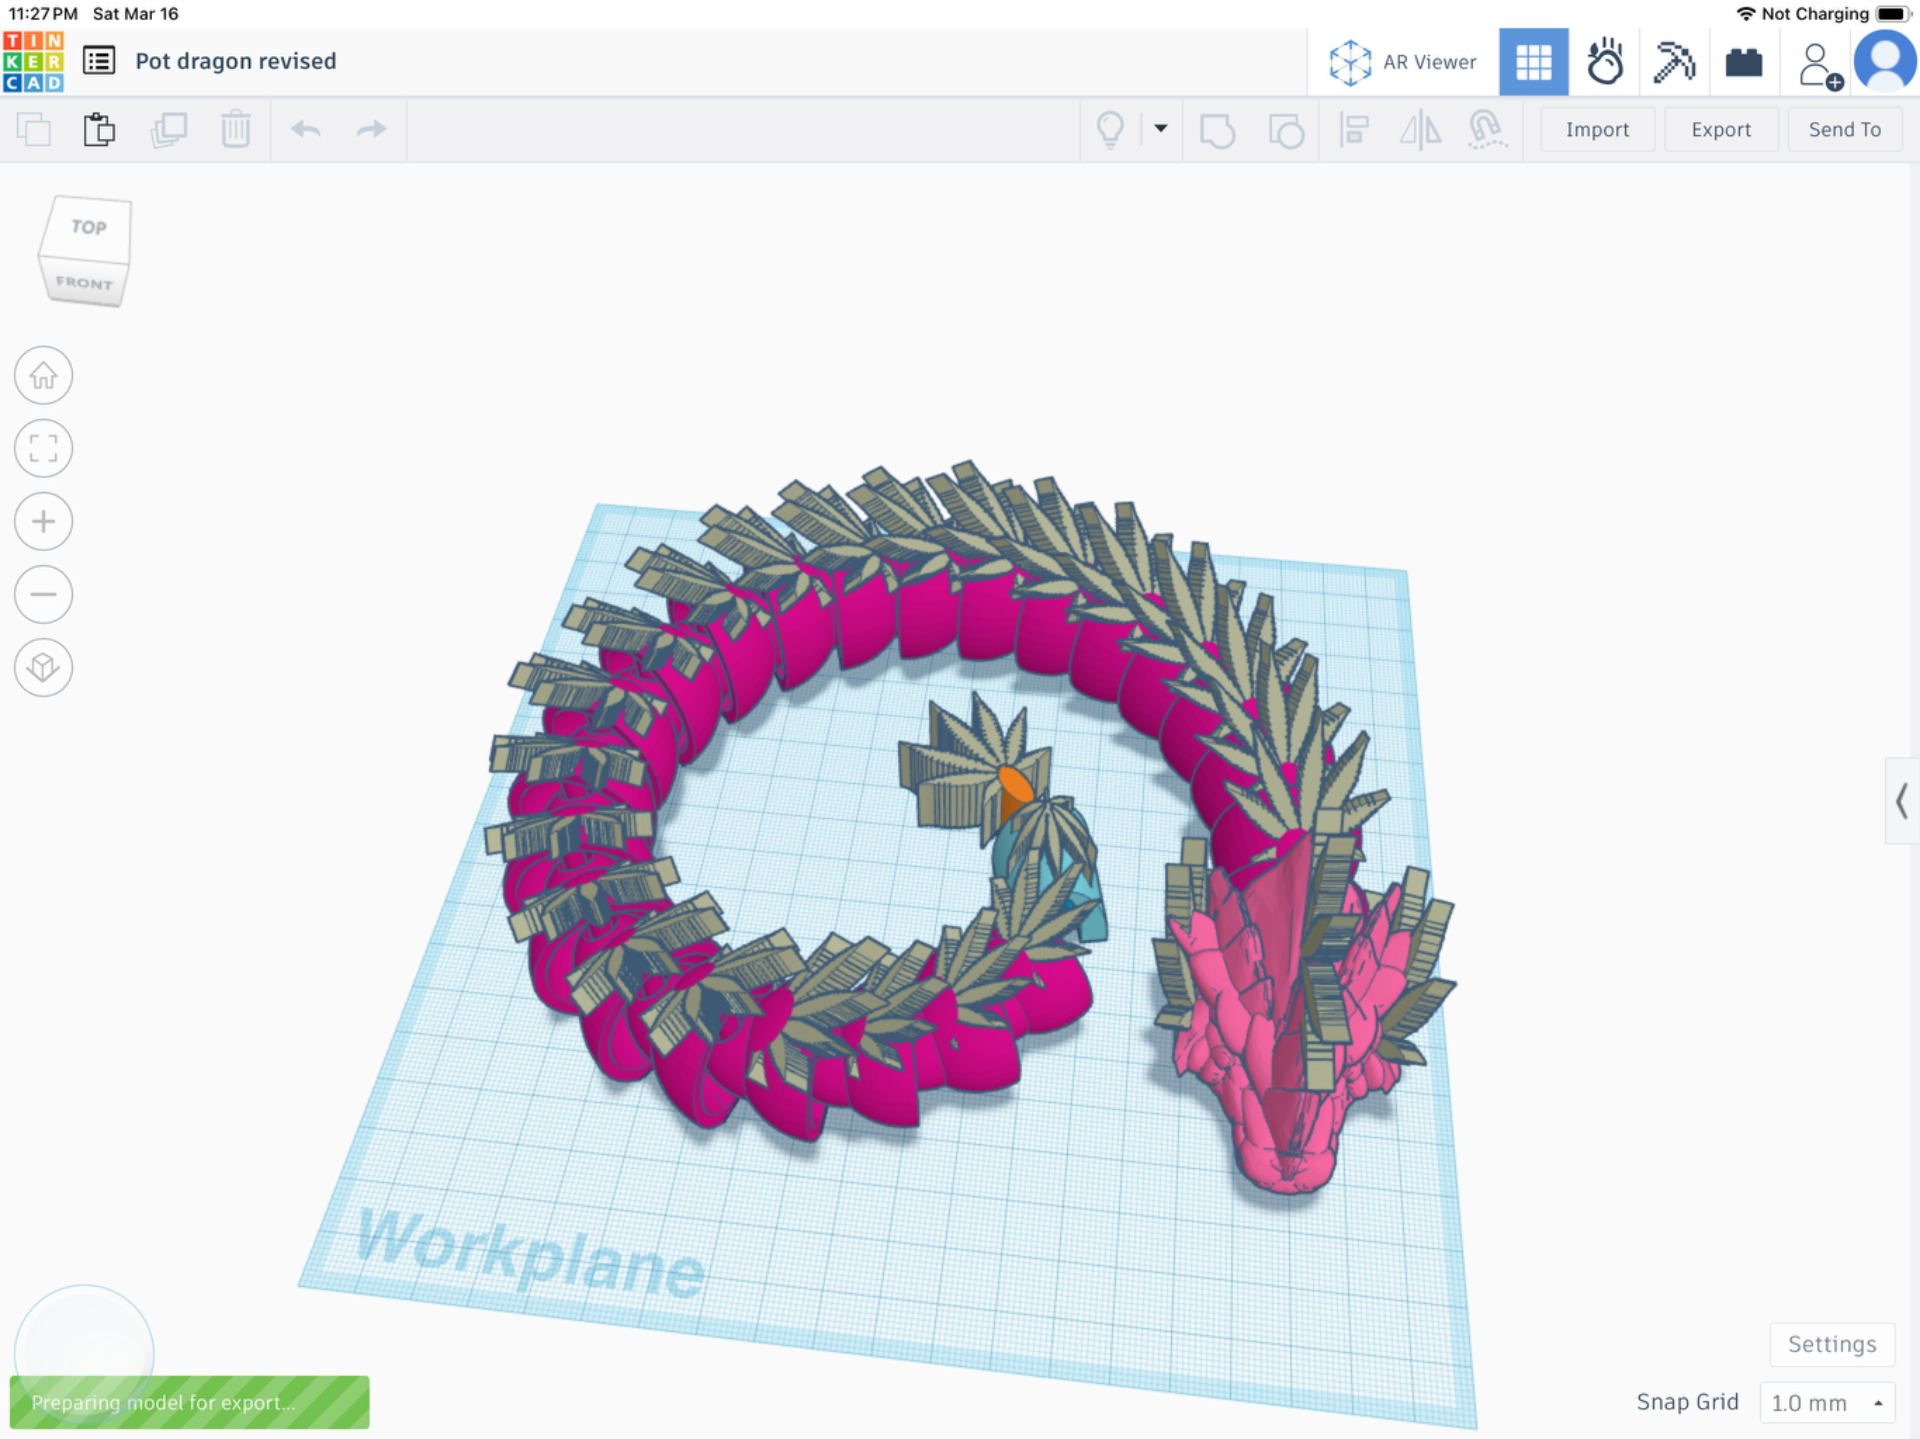
Task: Click the Paste clipboard icon
Action: (99, 129)
